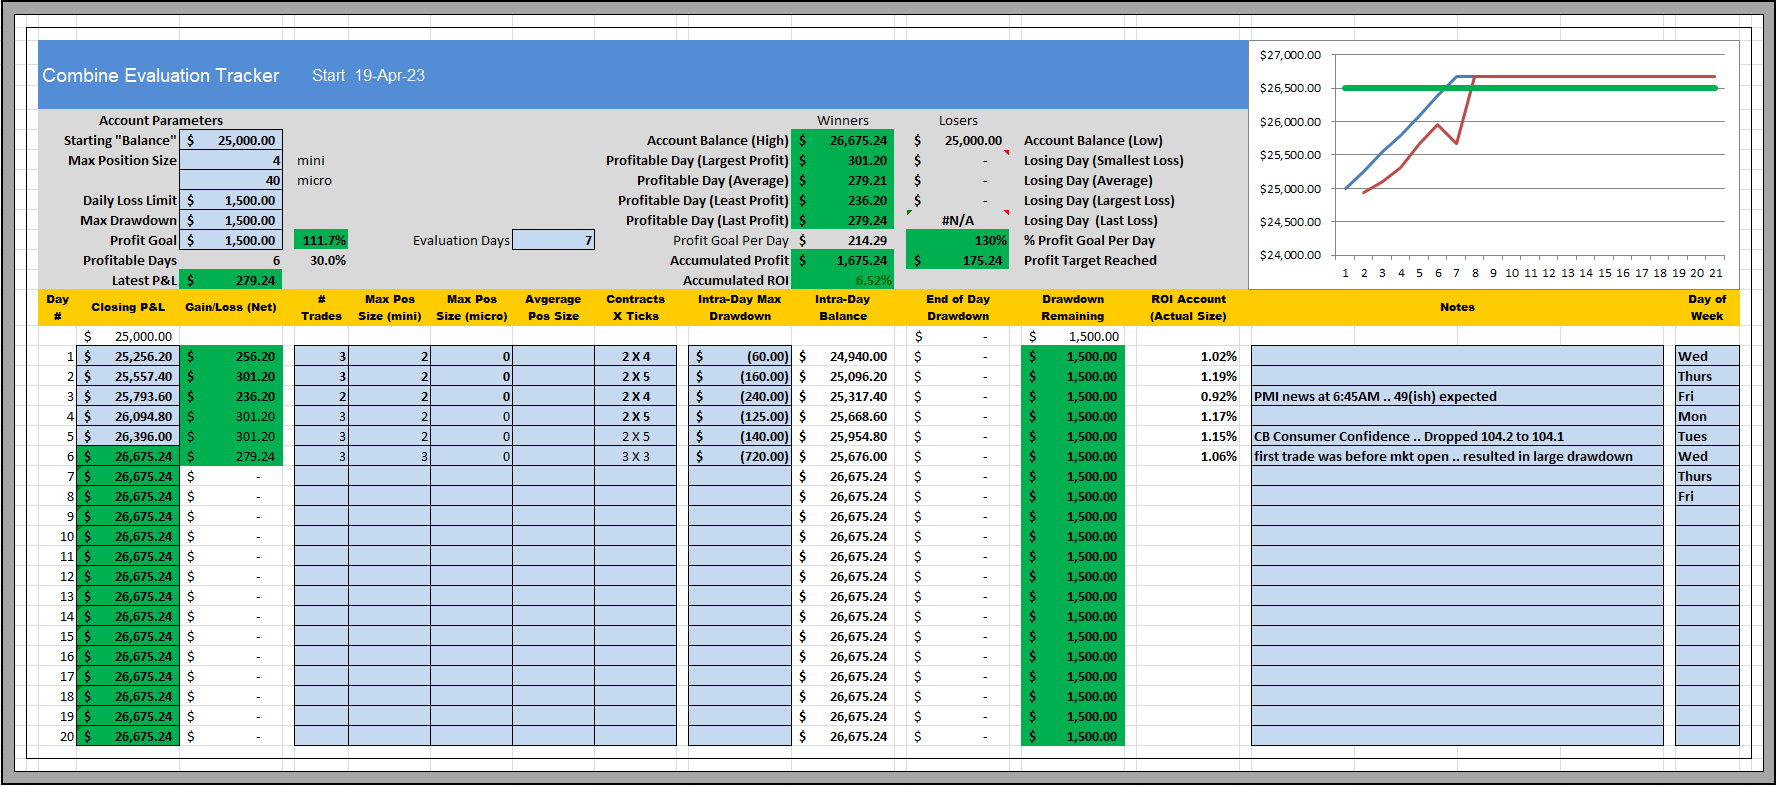Click the Gain/Loss (Net) column header
Image resolution: width=1776 pixels, height=786 pixels.
231,307
